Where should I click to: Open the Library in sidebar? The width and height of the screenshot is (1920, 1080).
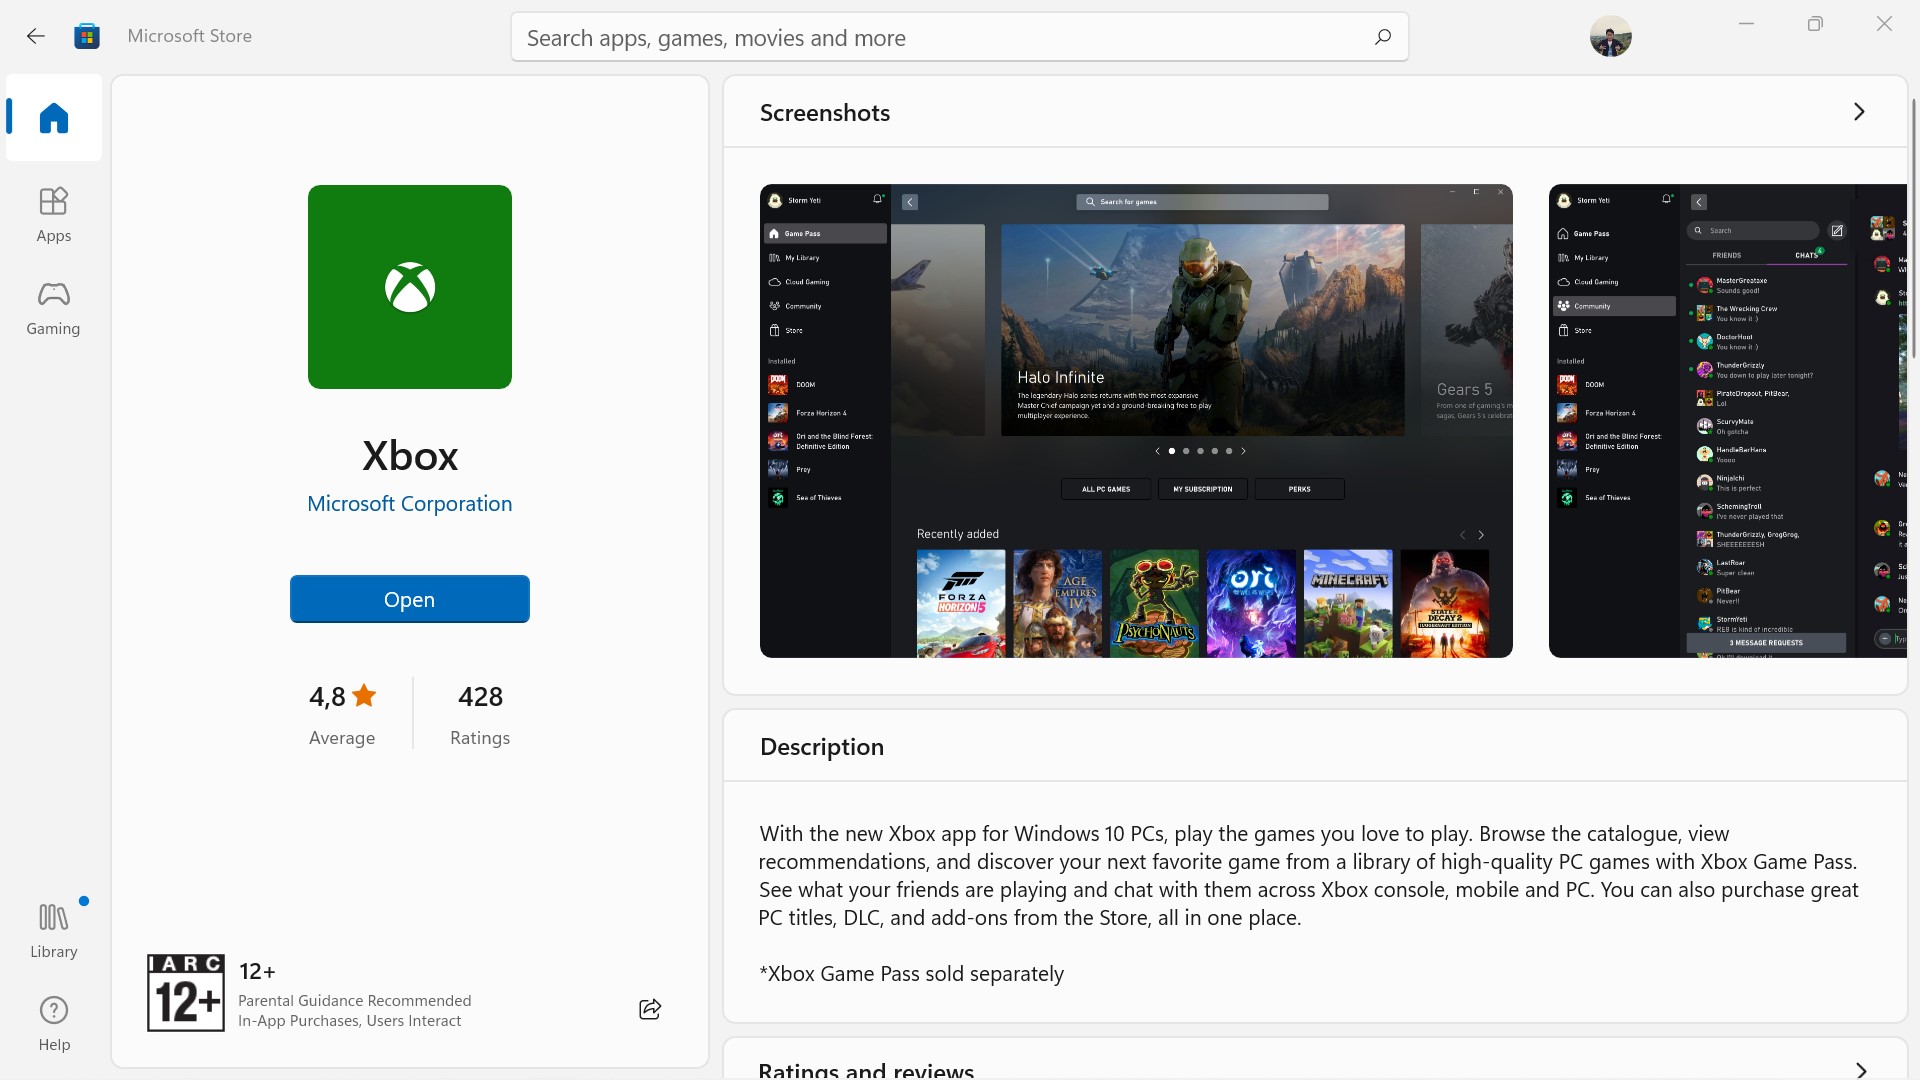coord(54,930)
